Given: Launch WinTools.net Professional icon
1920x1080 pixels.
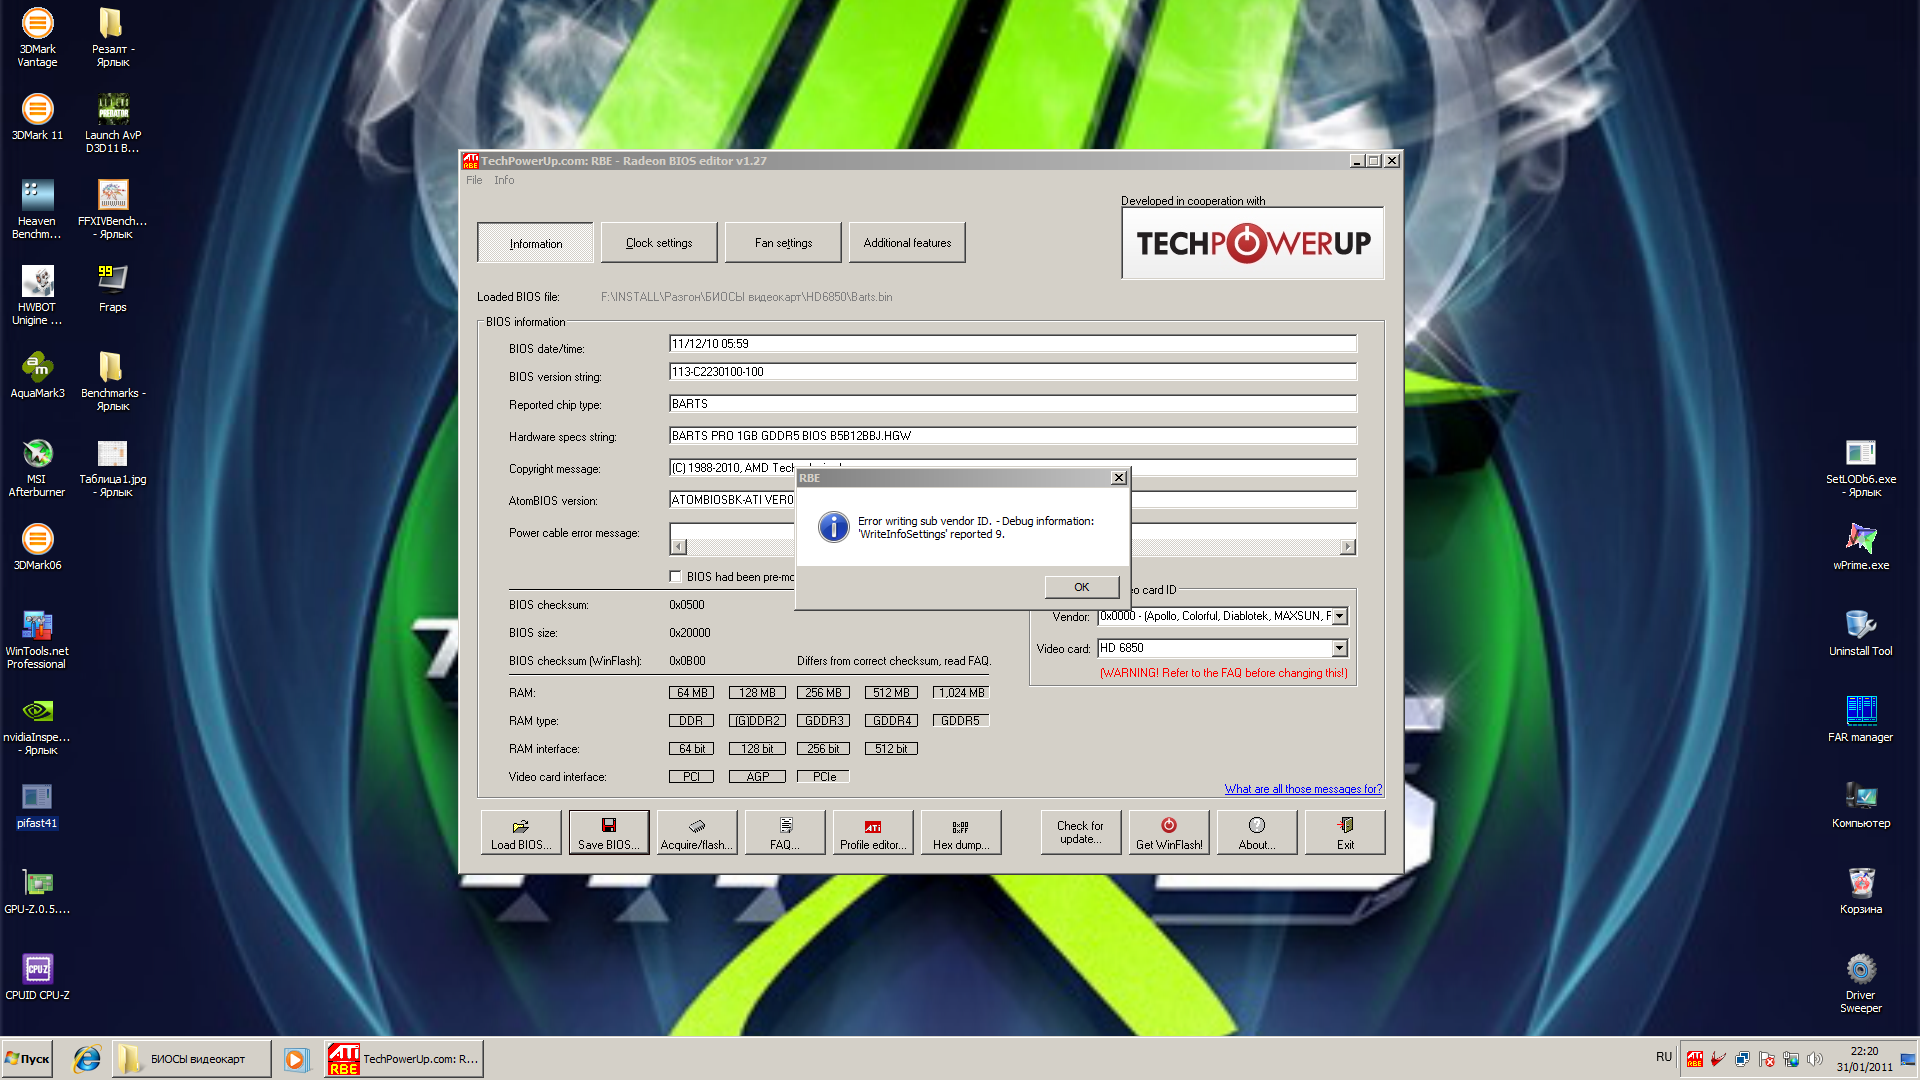Looking at the screenshot, I should (37, 639).
